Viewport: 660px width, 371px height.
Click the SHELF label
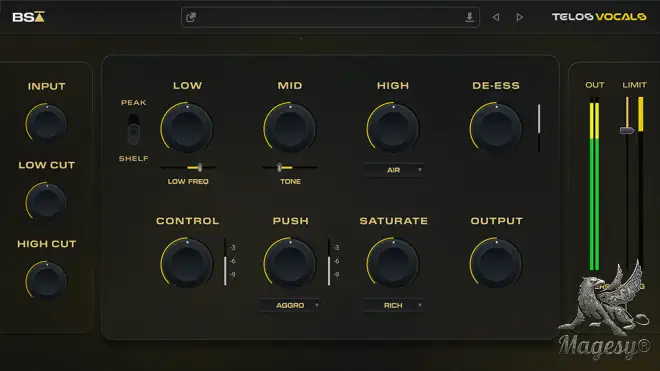pyautogui.click(x=133, y=158)
